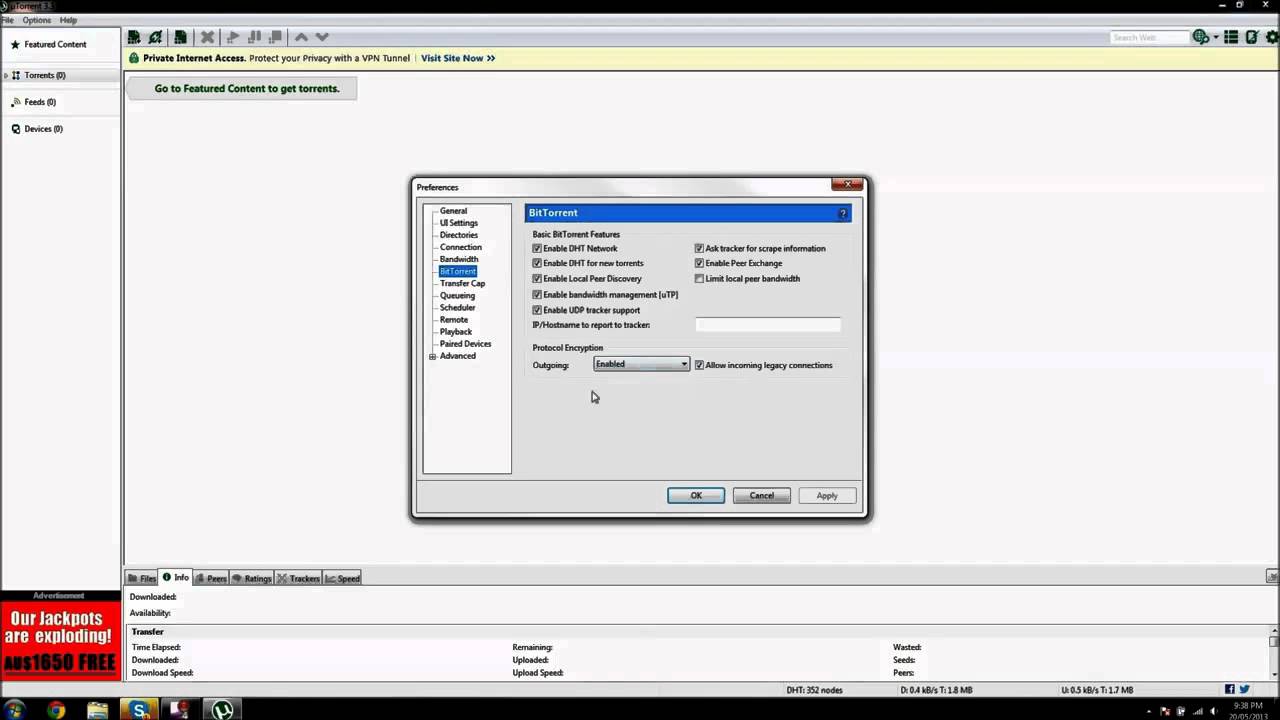Toggle Enable Local Peer Discovery checkbox
Image resolution: width=1280 pixels, height=720 pixels.
tap(537, 279)
